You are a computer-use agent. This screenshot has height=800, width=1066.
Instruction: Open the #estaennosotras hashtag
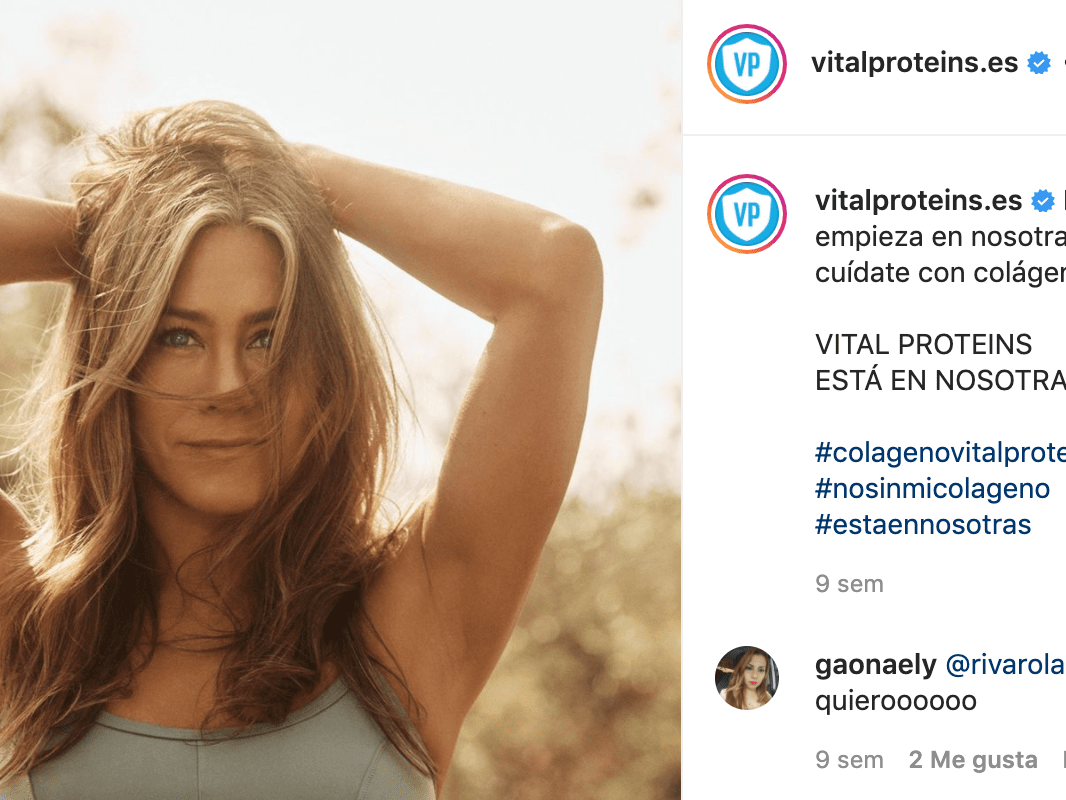click(923, 525)
